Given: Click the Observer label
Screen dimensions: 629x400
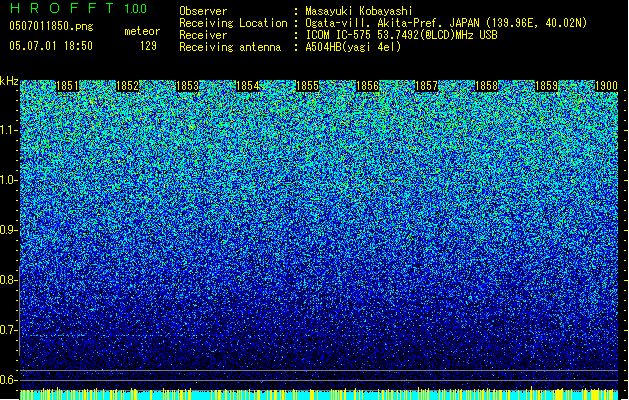Looking at the screenshot, I should pyautogui.click(x=203, y=11).
